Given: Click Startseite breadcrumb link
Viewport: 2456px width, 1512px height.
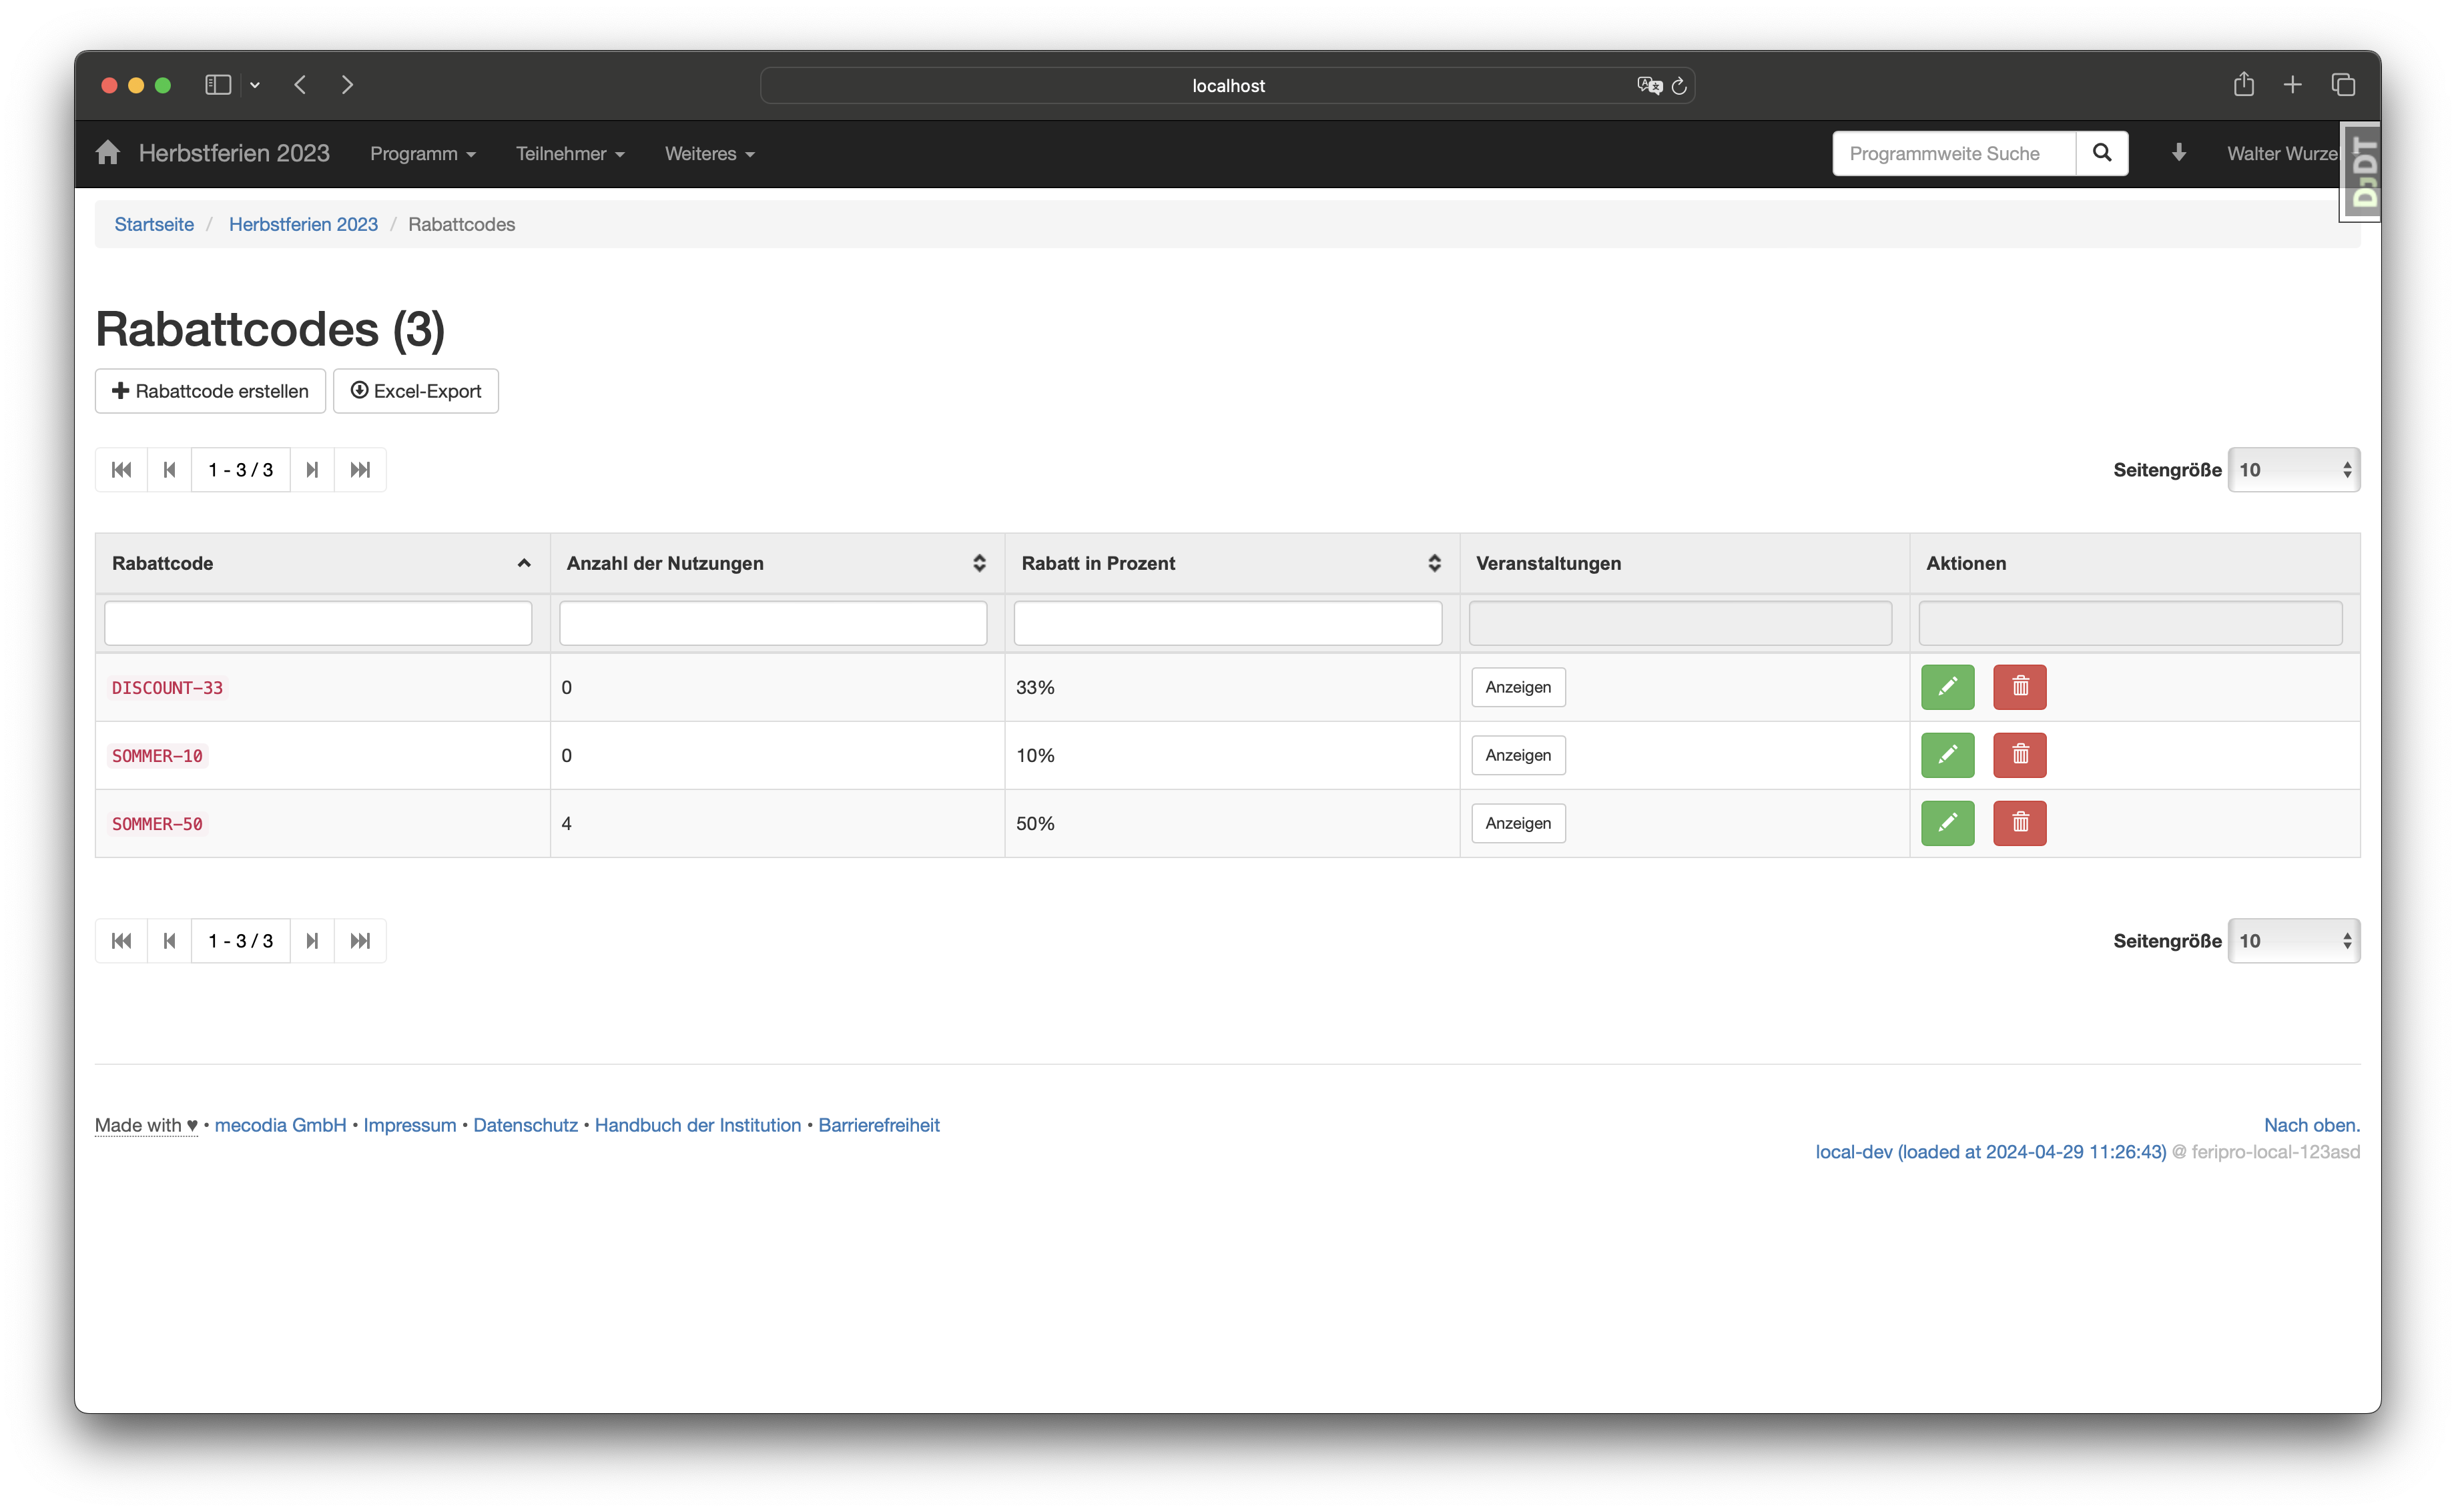Looking at the screenshot, I should click(153, 223).
